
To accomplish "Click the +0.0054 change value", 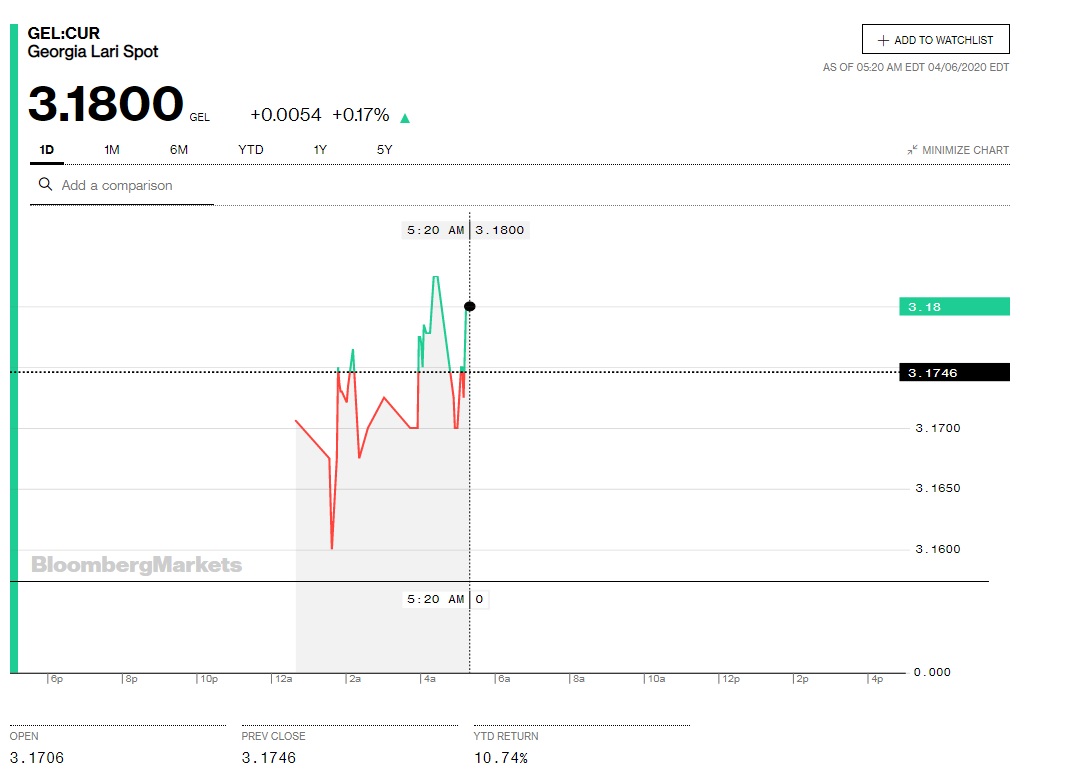I will coord(286,115).
